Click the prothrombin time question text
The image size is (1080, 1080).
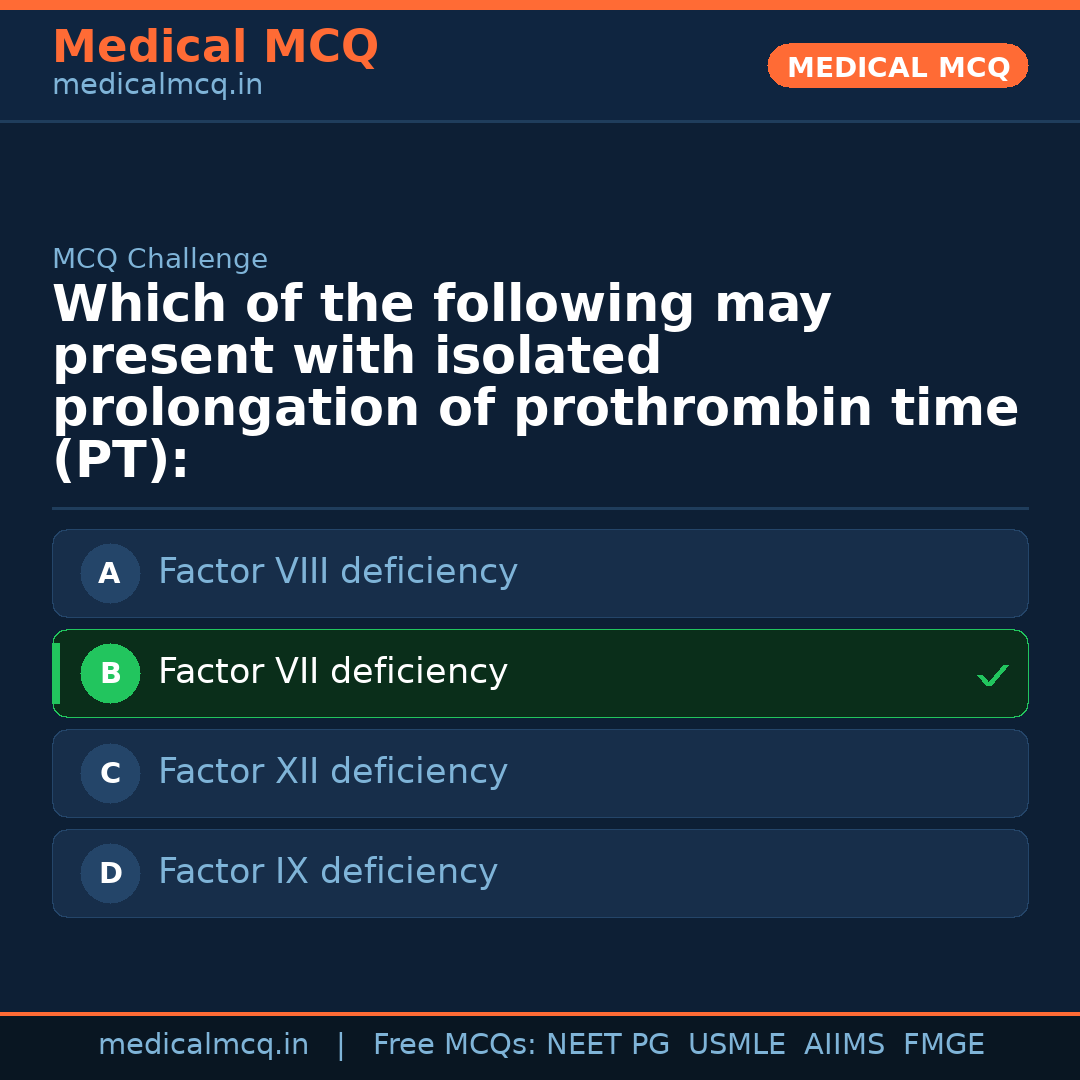pos(535,382)
